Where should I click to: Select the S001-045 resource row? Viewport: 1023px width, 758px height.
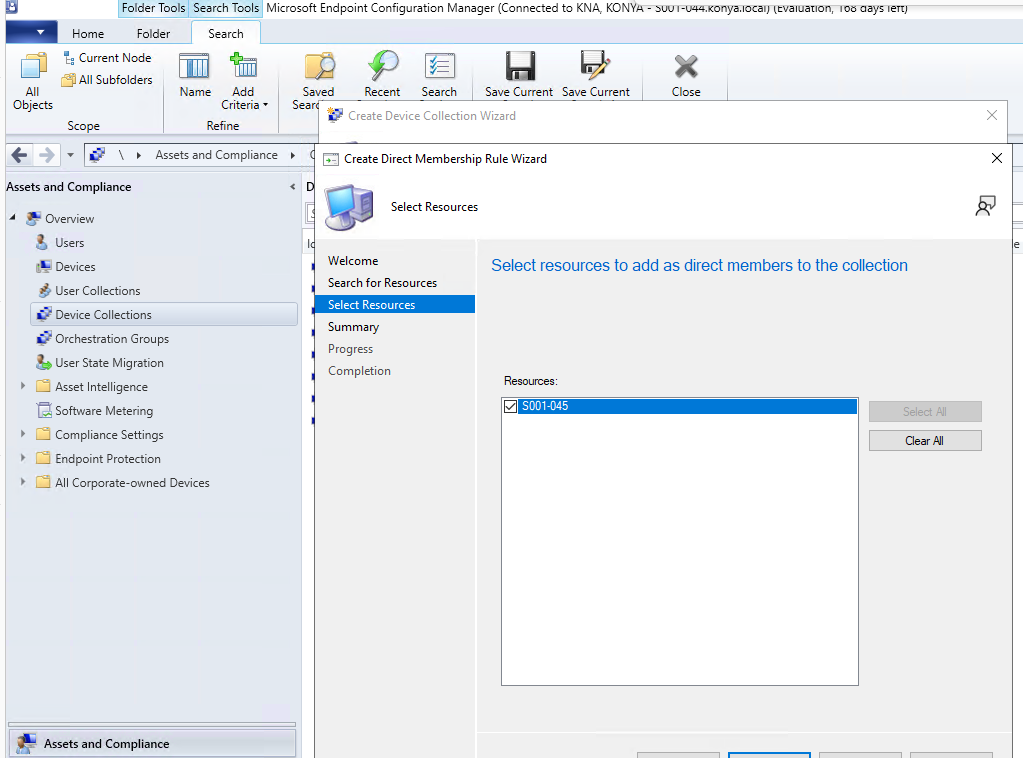688,406
